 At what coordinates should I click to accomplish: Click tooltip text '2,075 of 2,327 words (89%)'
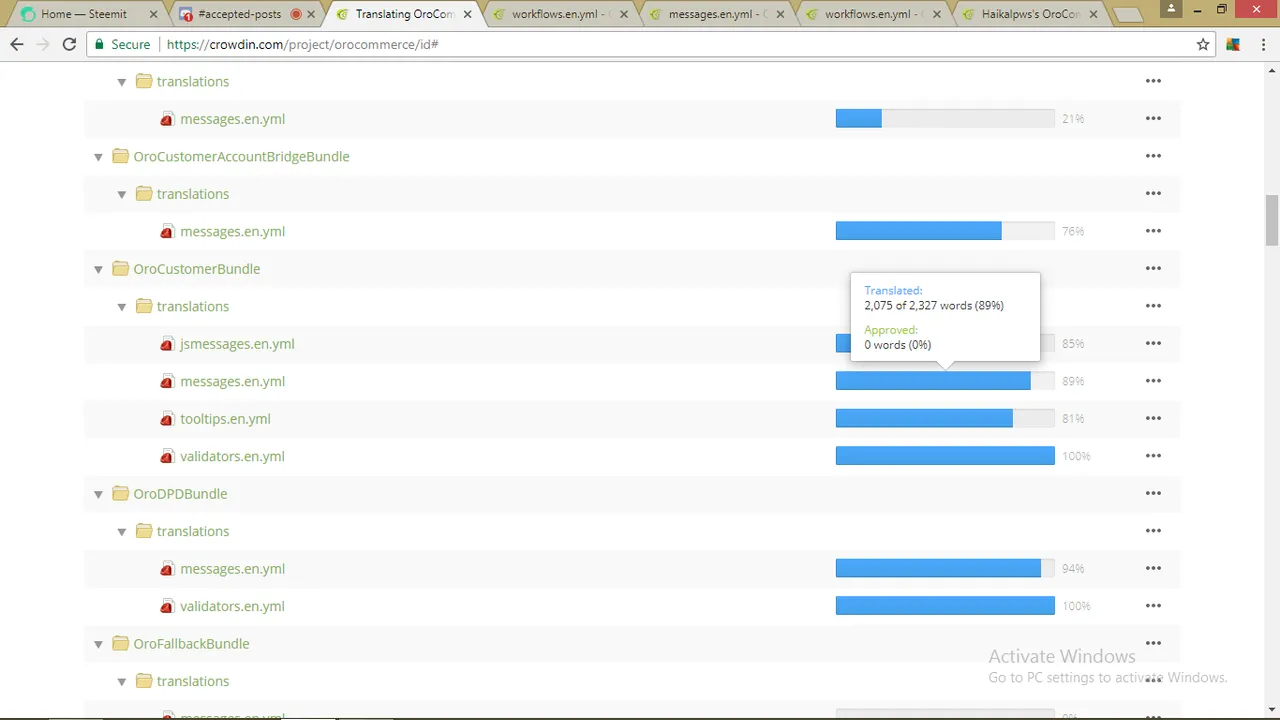click(934, 305)
